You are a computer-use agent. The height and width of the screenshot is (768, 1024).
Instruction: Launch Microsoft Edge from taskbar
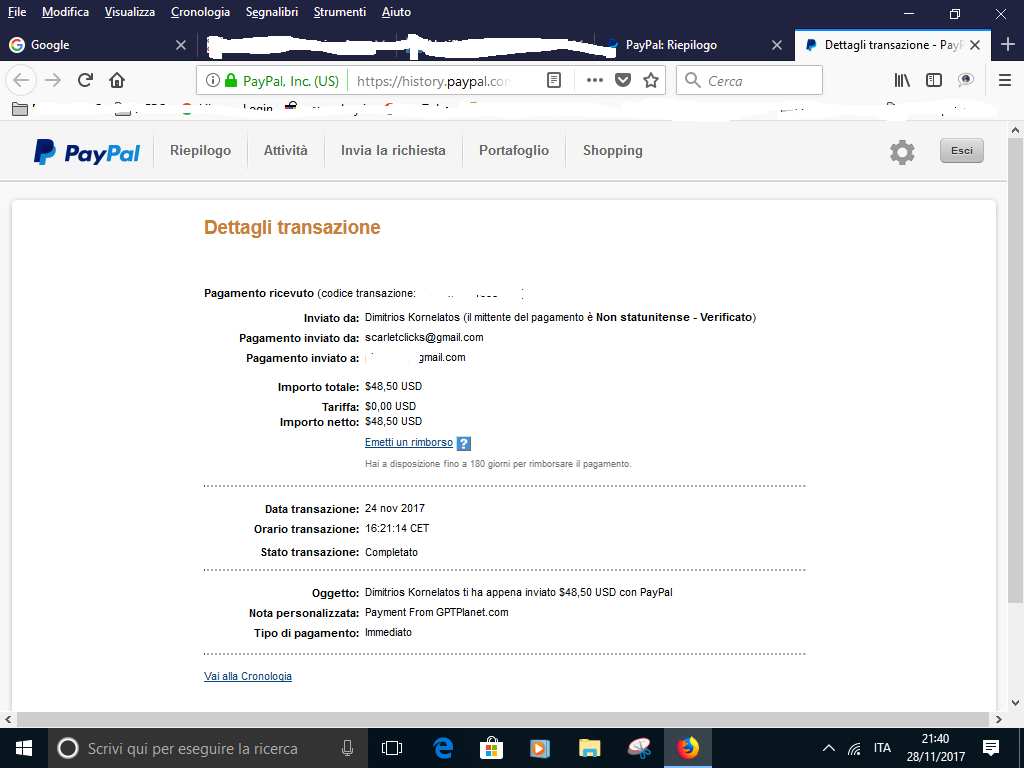tap(443, 748)
